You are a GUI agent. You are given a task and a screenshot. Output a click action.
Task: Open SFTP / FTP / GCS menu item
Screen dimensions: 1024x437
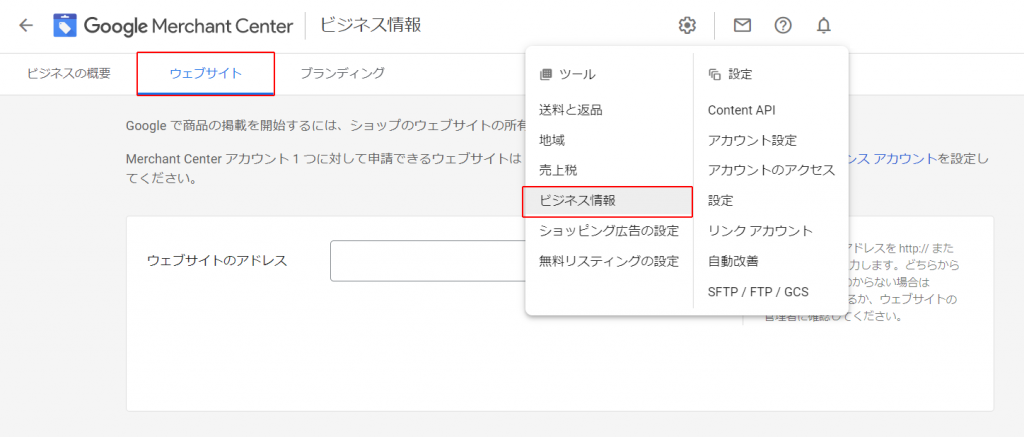tap(758, 291)
